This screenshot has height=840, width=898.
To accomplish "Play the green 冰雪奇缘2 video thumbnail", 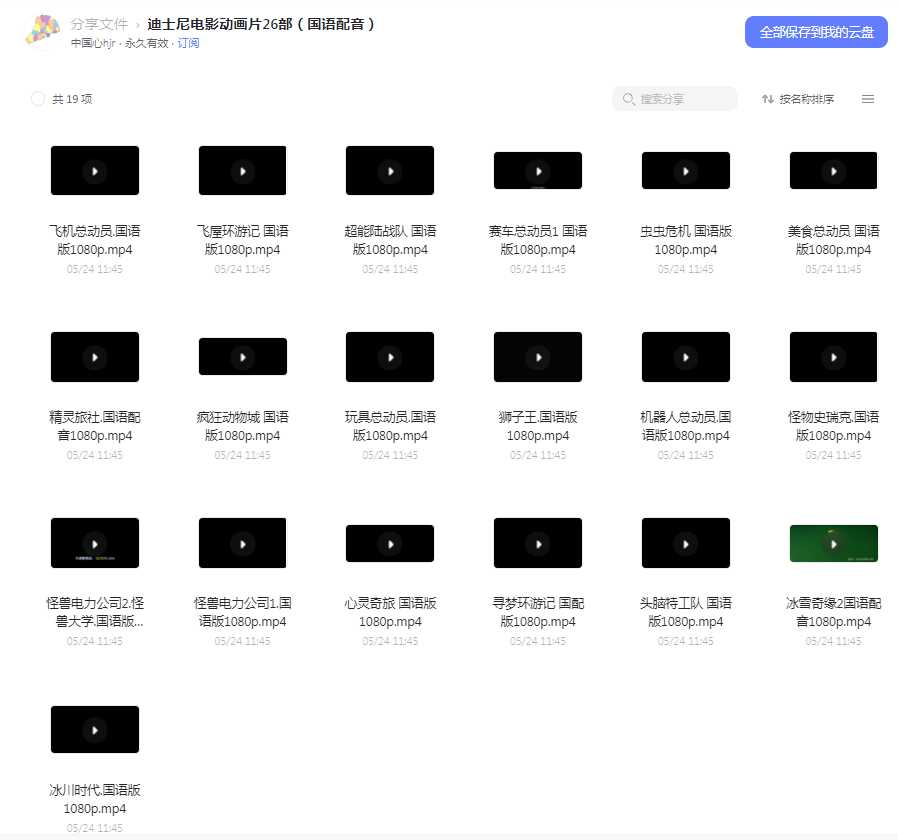I will 833,543.
